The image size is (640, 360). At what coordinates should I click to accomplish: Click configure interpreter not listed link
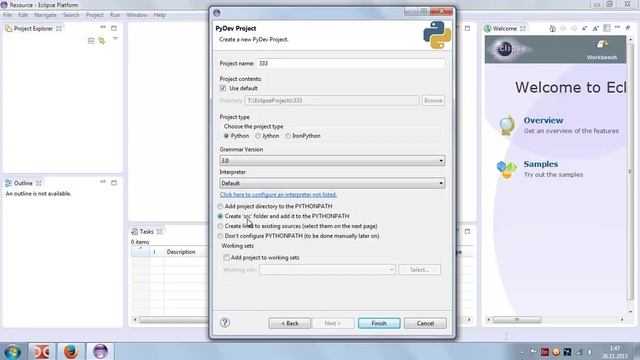pyautogui.click(x=278, y=195)
